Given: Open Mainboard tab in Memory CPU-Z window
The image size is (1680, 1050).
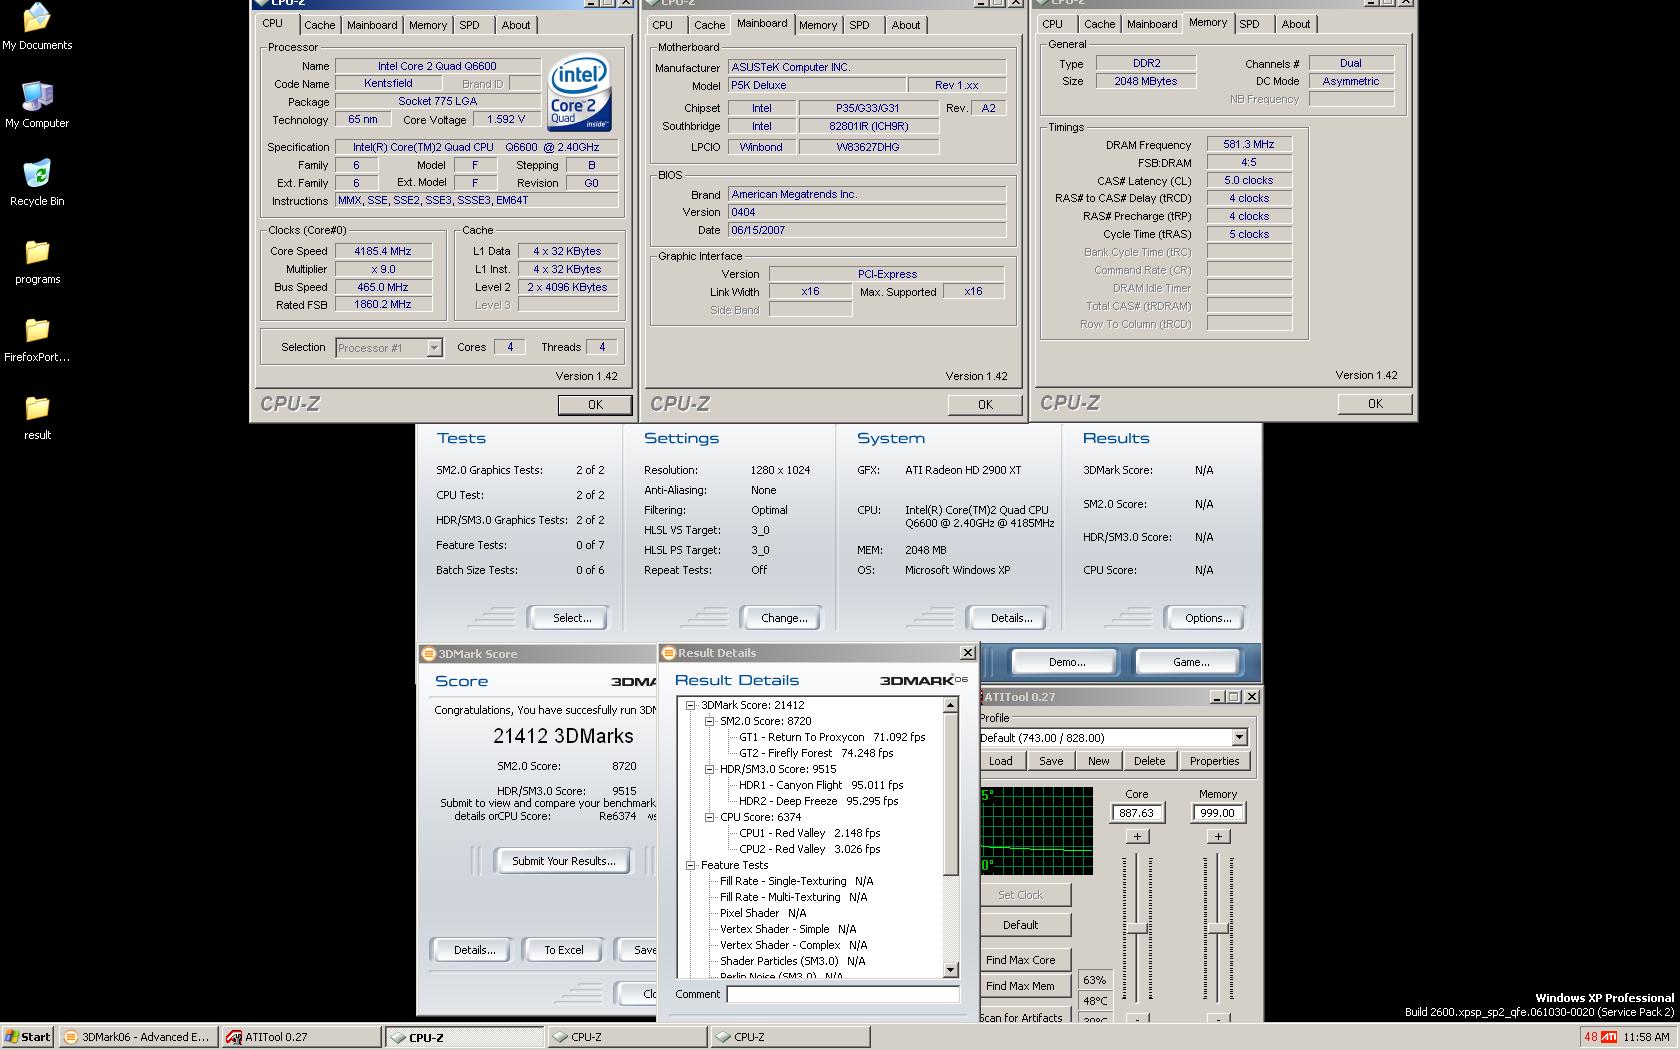Looking at the screenshot, I should 1152,24.
